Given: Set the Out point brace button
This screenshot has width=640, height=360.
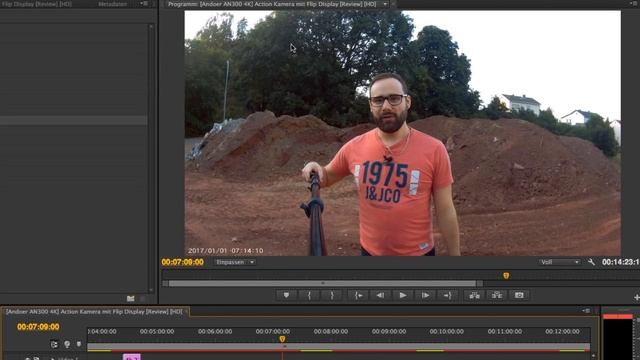Looking at the screenshot, I should pos(332,295).
